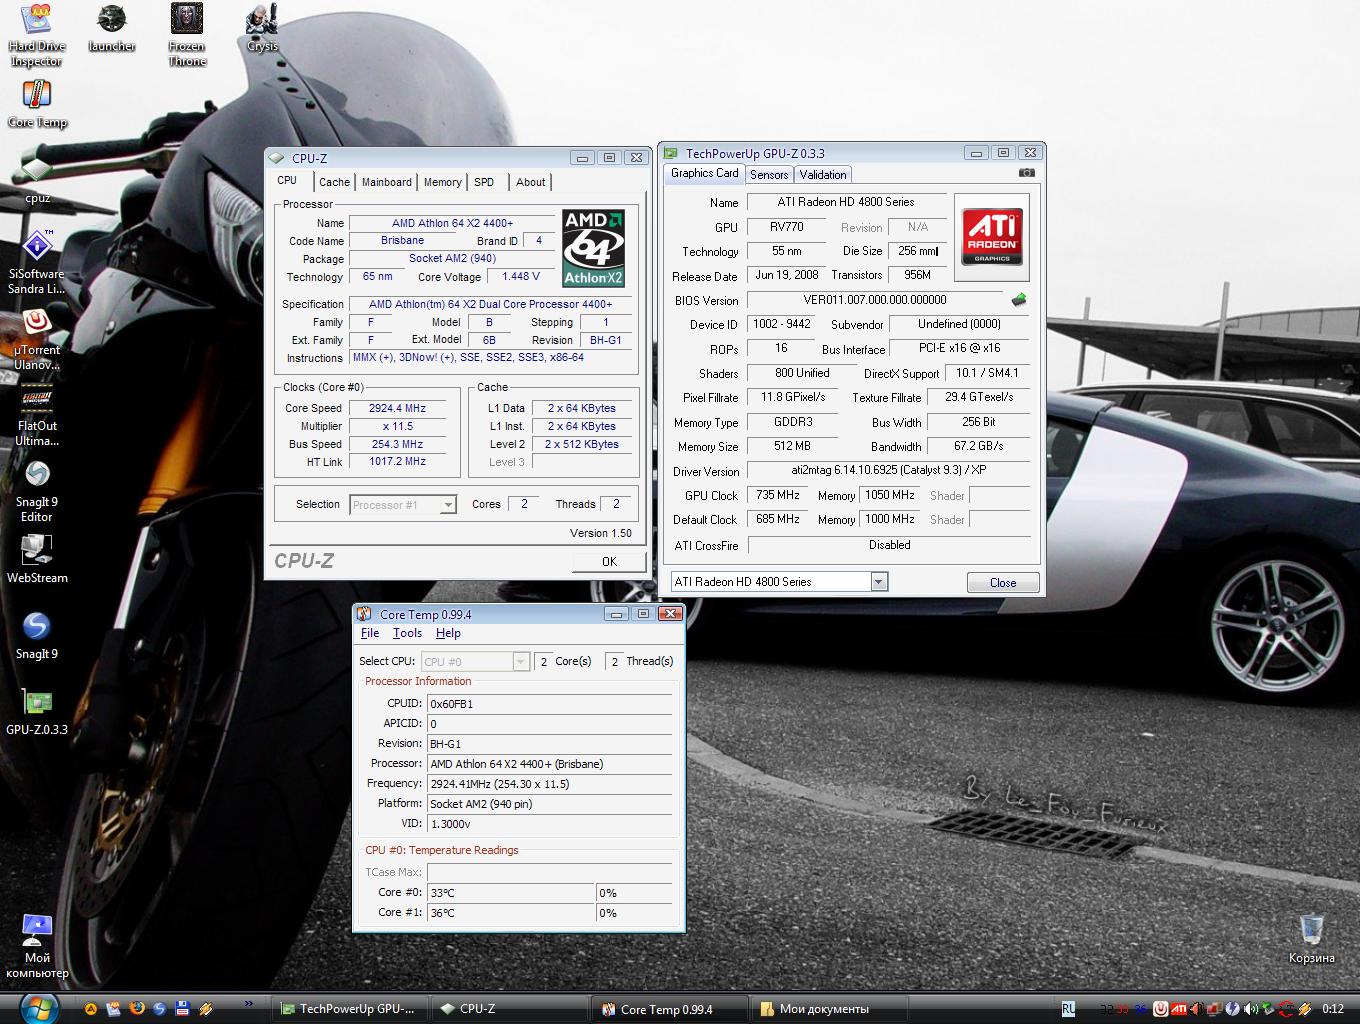1360x1024 pixels.
Task: Switch to the Memory tab in CPU-Z
Action: pyautogui.click(x=442, y=182)
